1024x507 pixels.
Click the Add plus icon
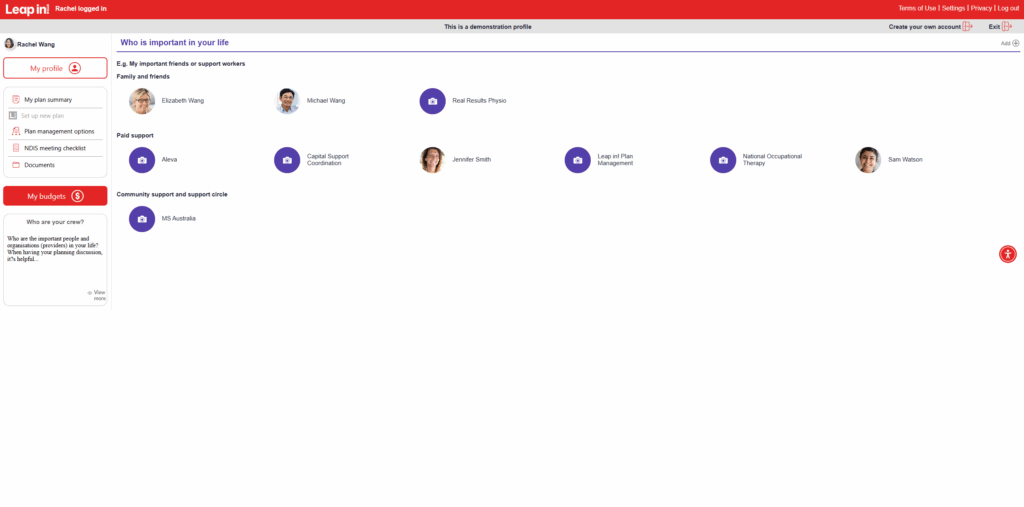coord(1016,43)
